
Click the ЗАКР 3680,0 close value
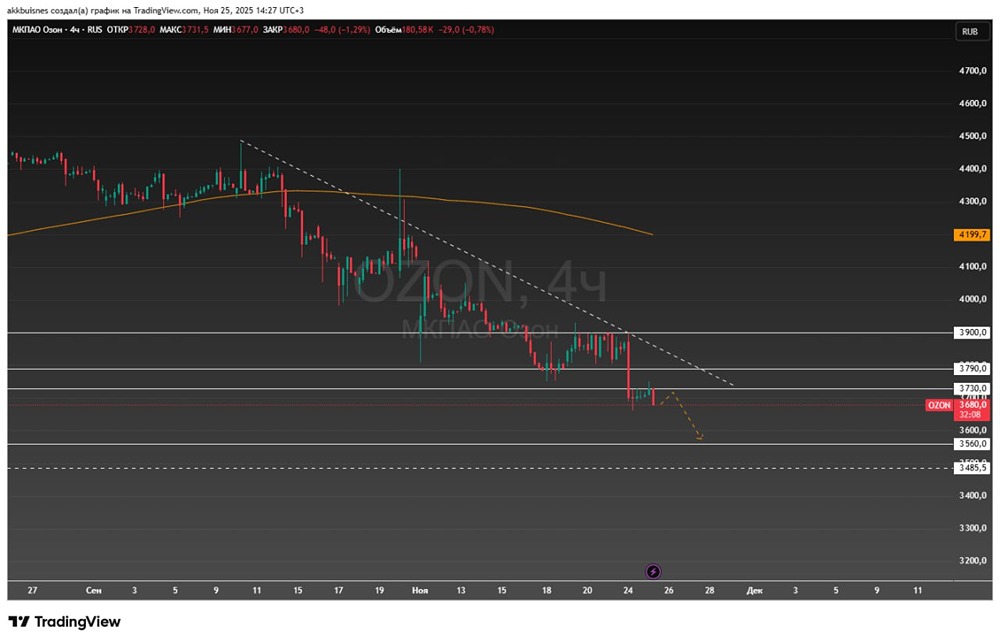click(x=286, y=30)
